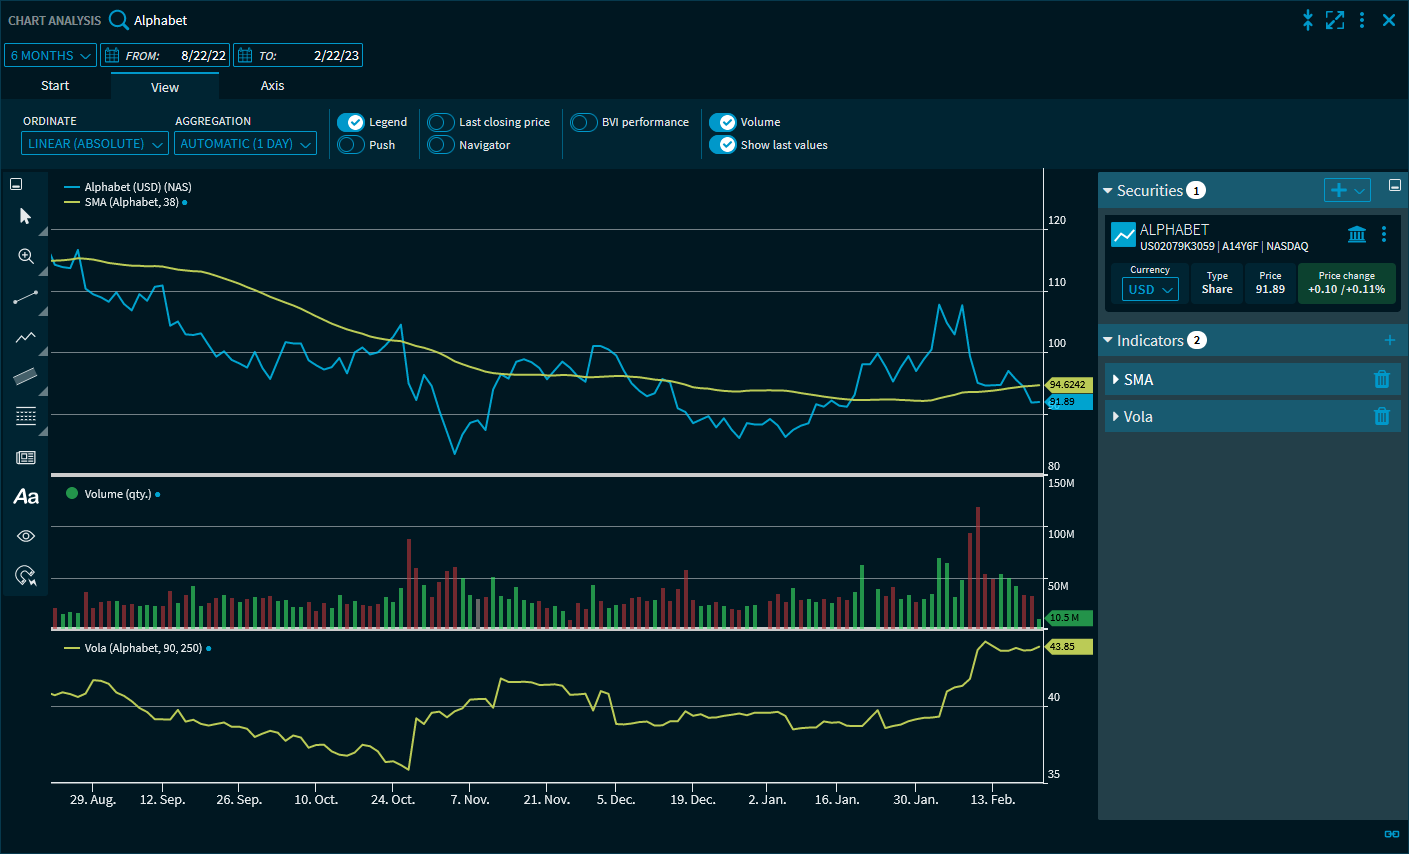Open the Axis tab
The image size is (1409, 854).
coord(272,86)
